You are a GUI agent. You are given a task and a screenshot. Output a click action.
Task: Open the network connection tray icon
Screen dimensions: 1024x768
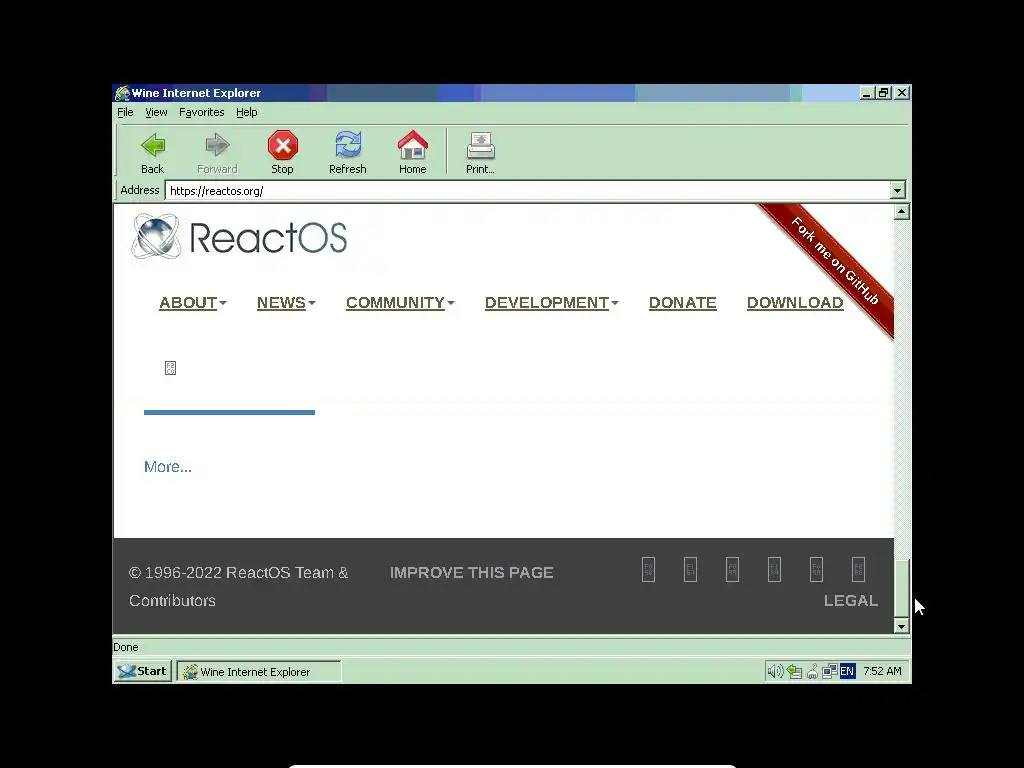(829, 671)
